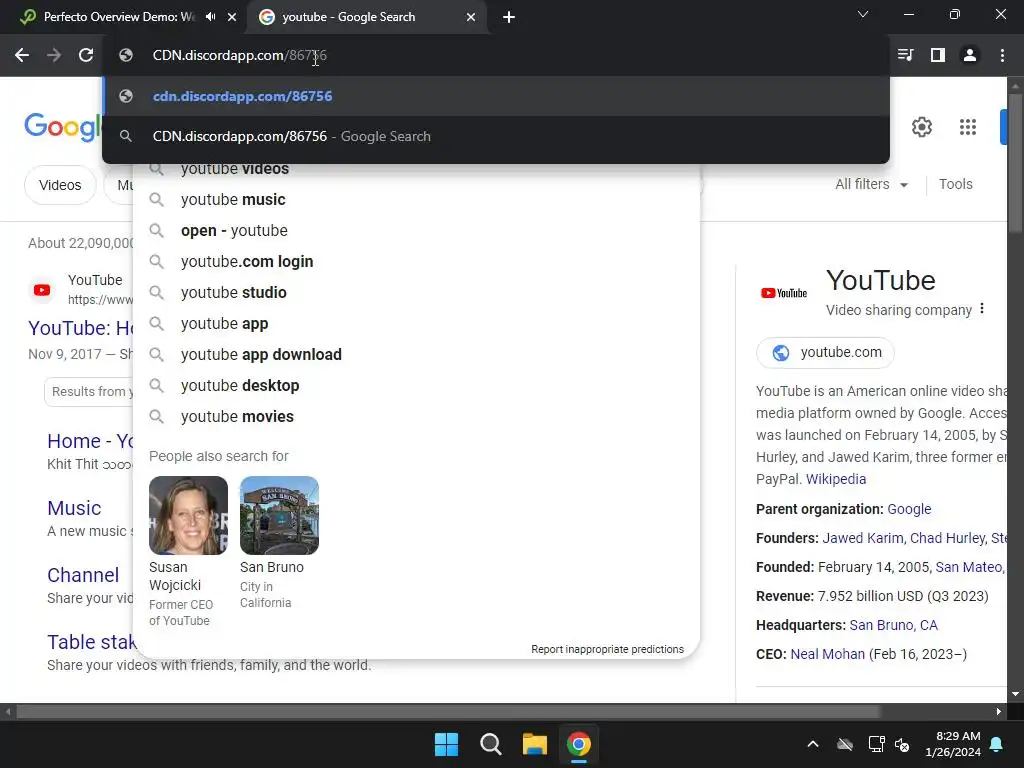Mute the Perfecto Overview Demo tab audio
The image size is (1024, 768).
coord(210,17)
